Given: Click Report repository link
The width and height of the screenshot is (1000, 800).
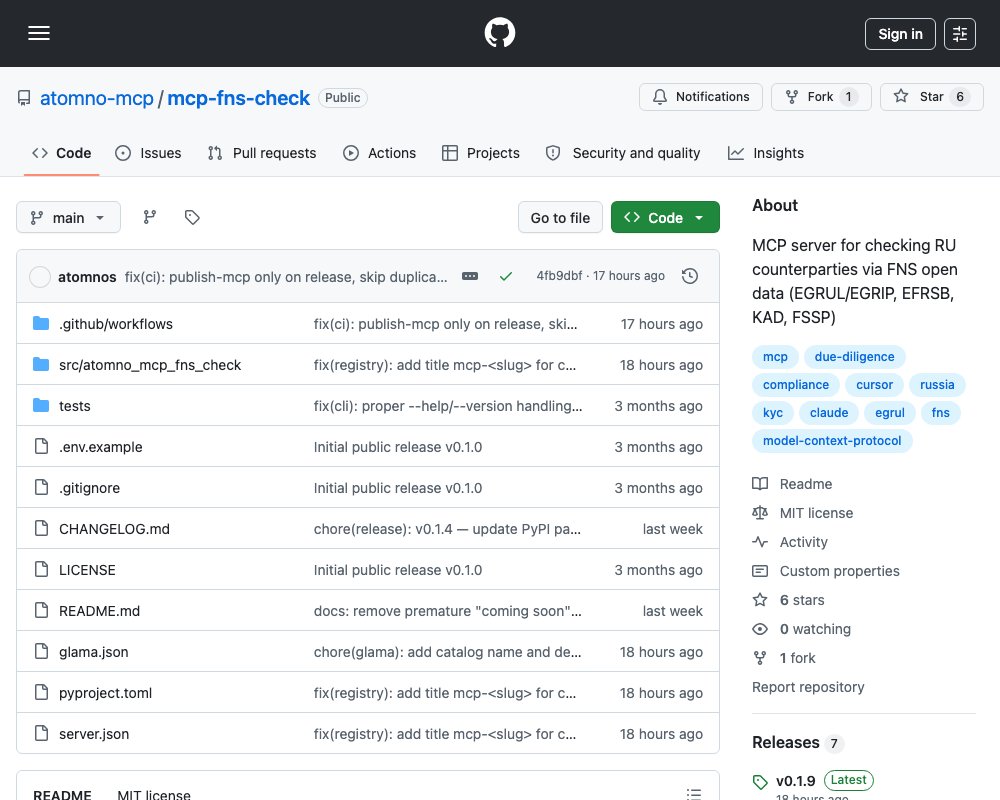Looking at the screenshot, I should (808, 687).
